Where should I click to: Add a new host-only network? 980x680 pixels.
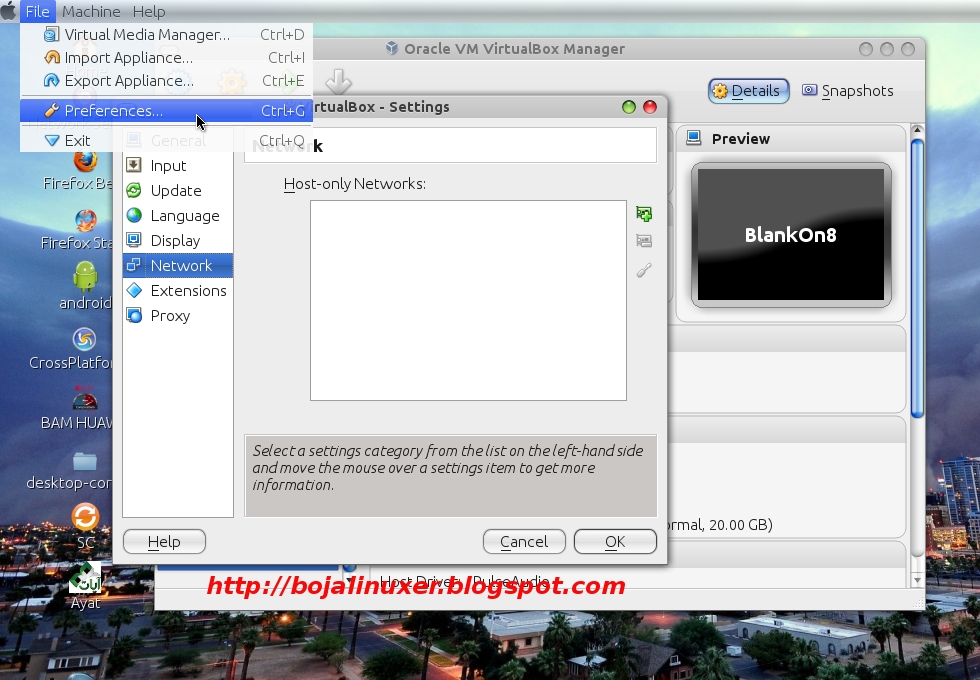644,213
